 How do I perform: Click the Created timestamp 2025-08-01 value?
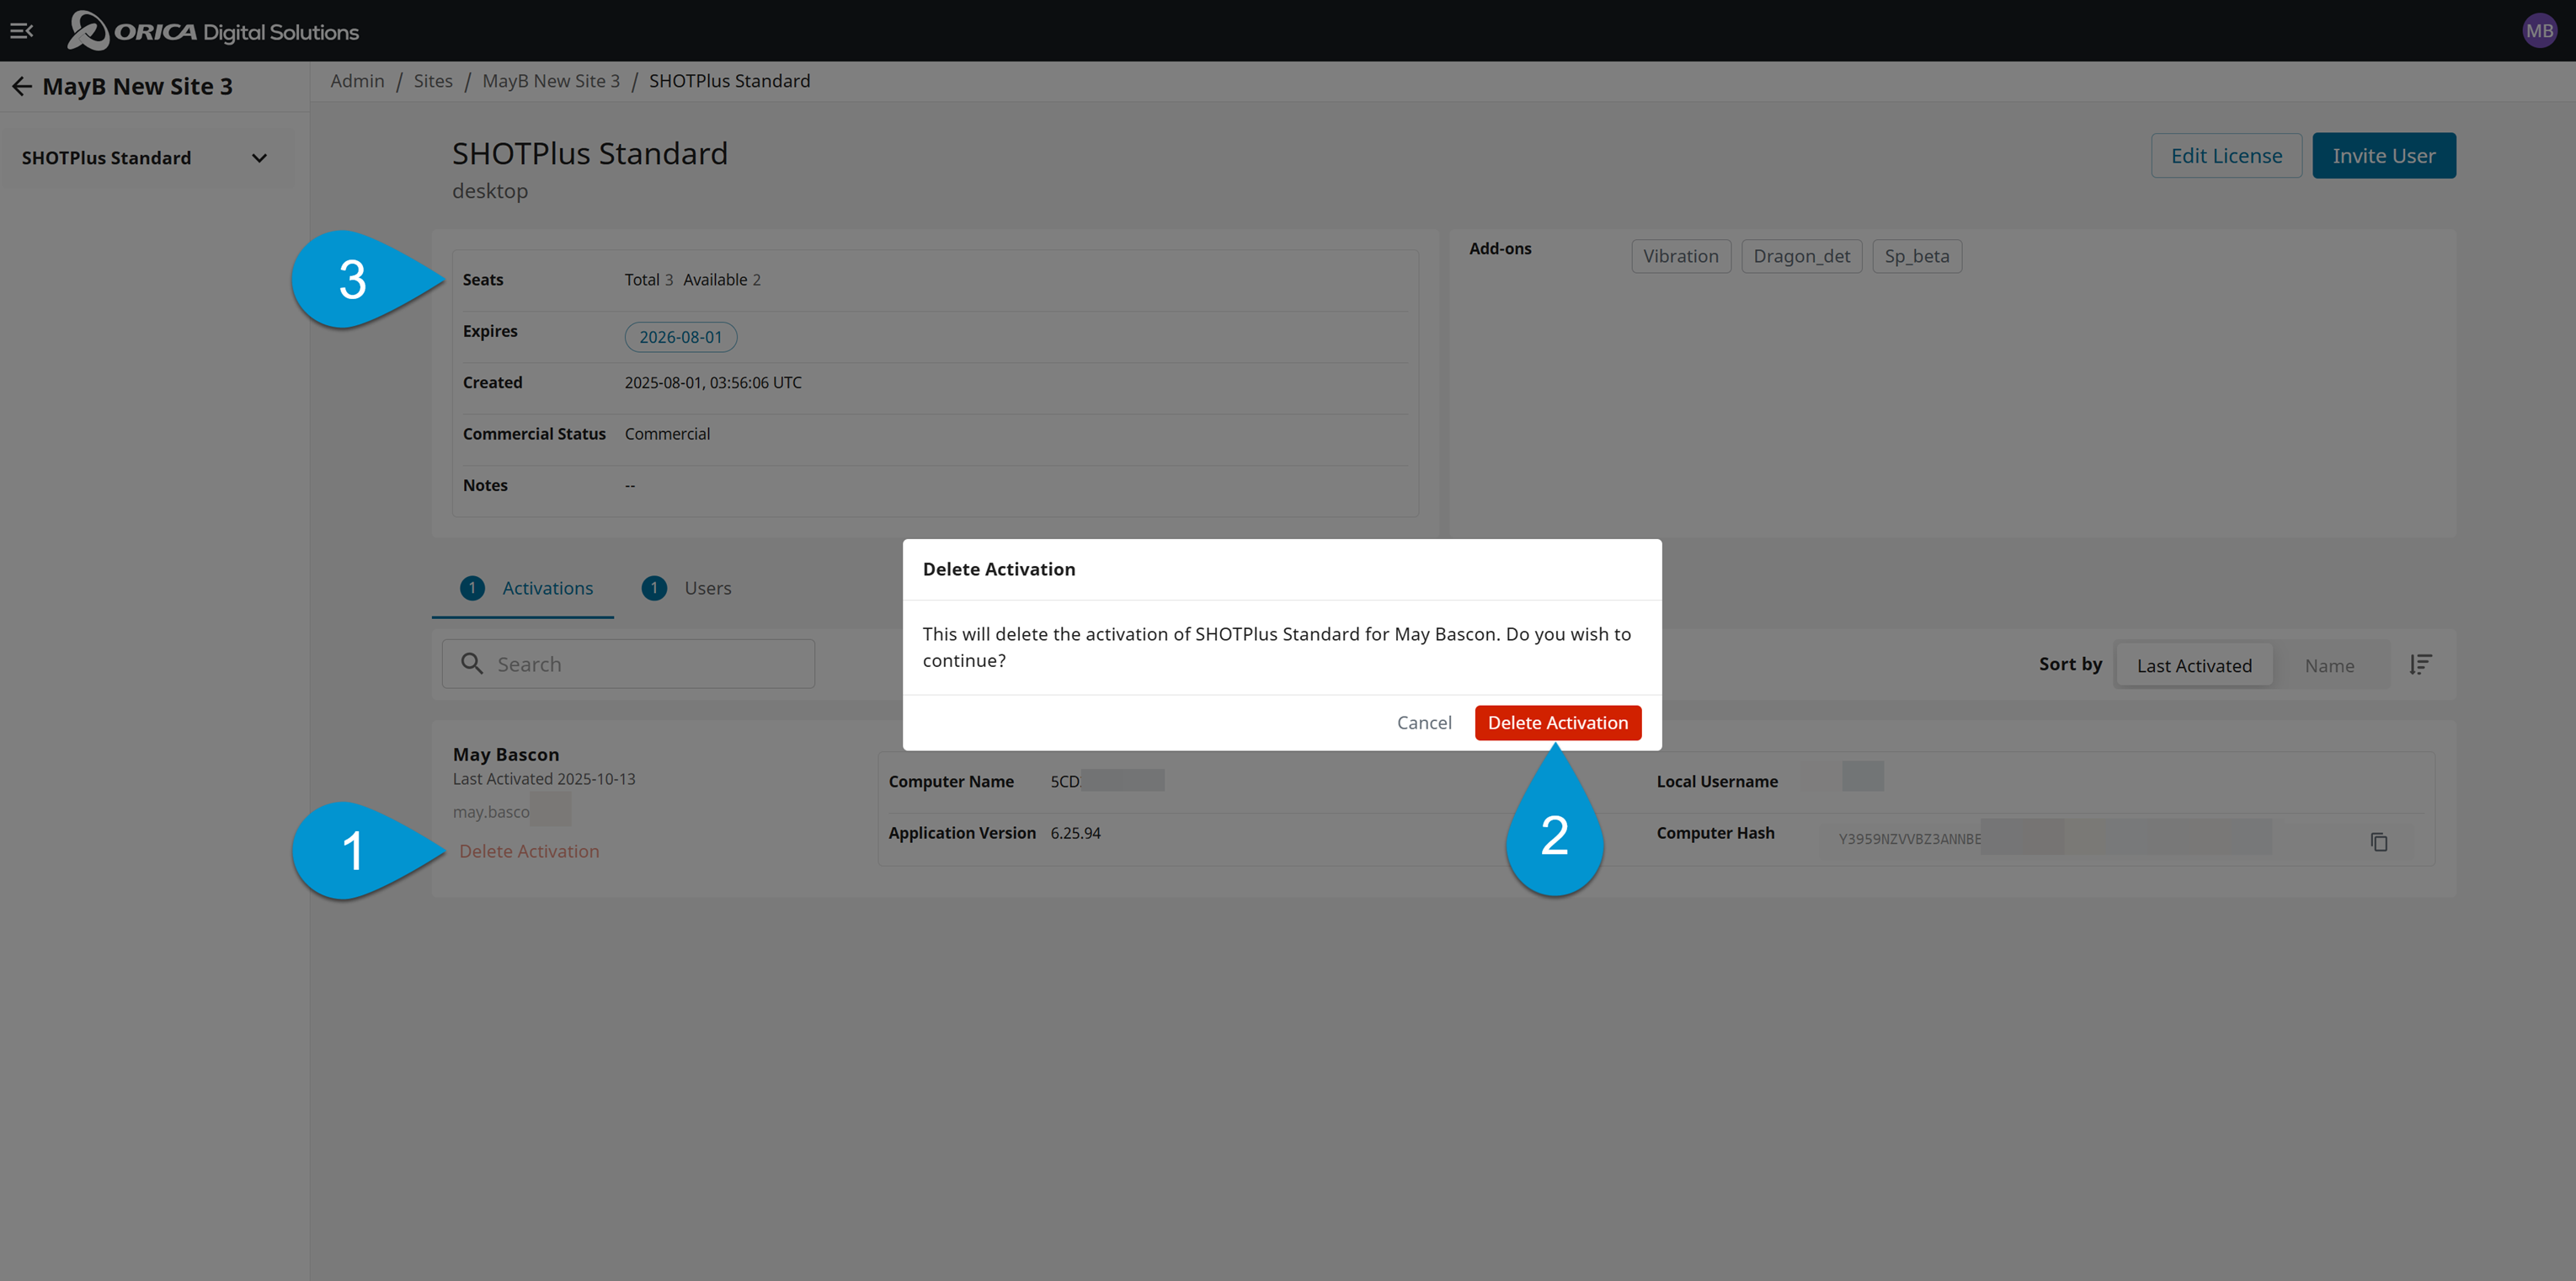713,383
